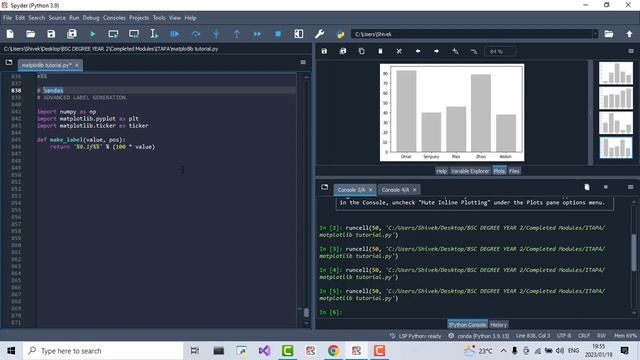Viewport: 640px width, 360px height.
Task: Create a new file from toolbar
Action: (10, 34)
